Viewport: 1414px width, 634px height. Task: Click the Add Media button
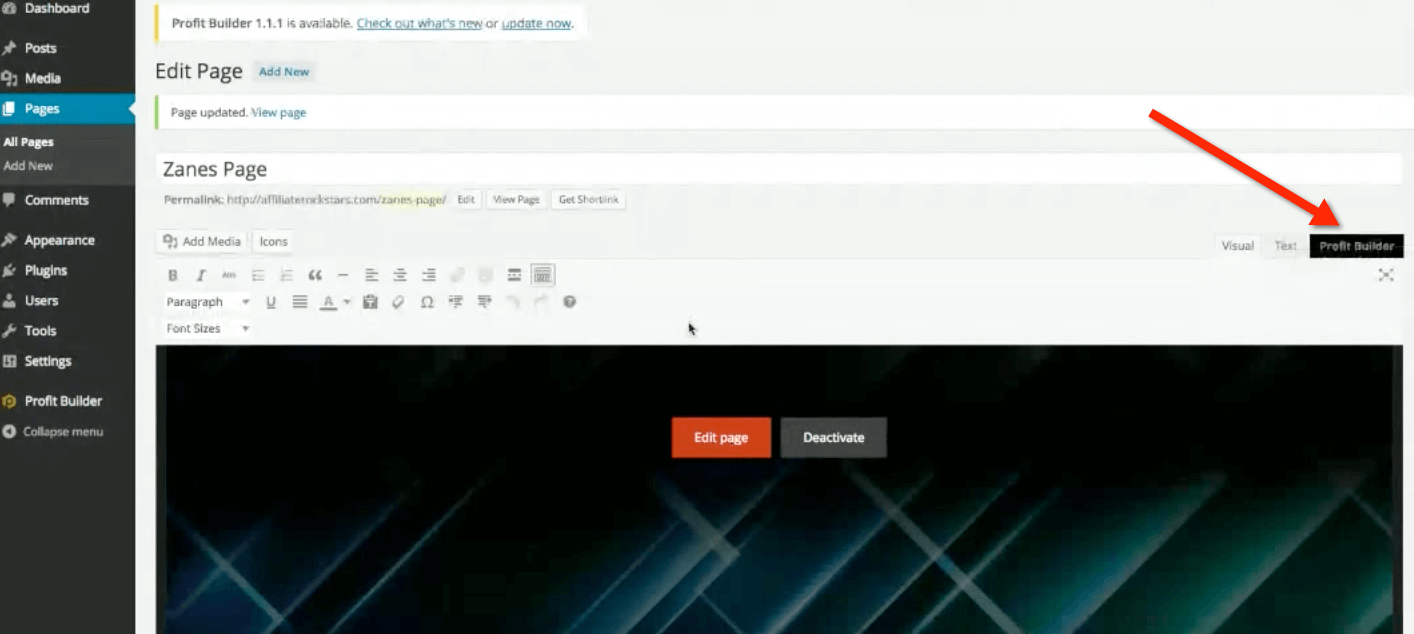click(202, 241)
